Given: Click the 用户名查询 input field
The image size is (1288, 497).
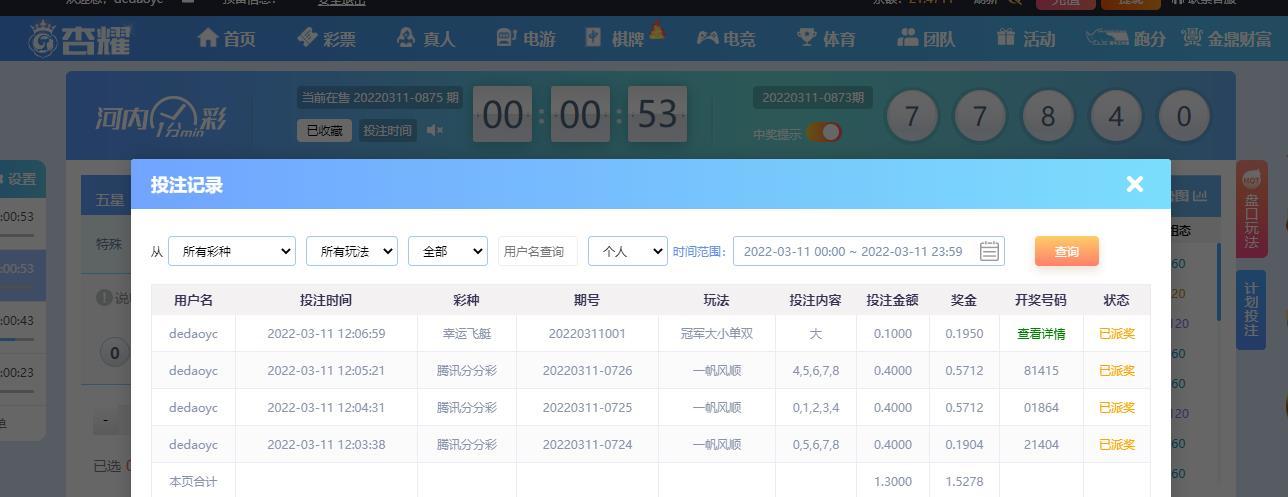Looking at the screenshot, I should 538,251.
